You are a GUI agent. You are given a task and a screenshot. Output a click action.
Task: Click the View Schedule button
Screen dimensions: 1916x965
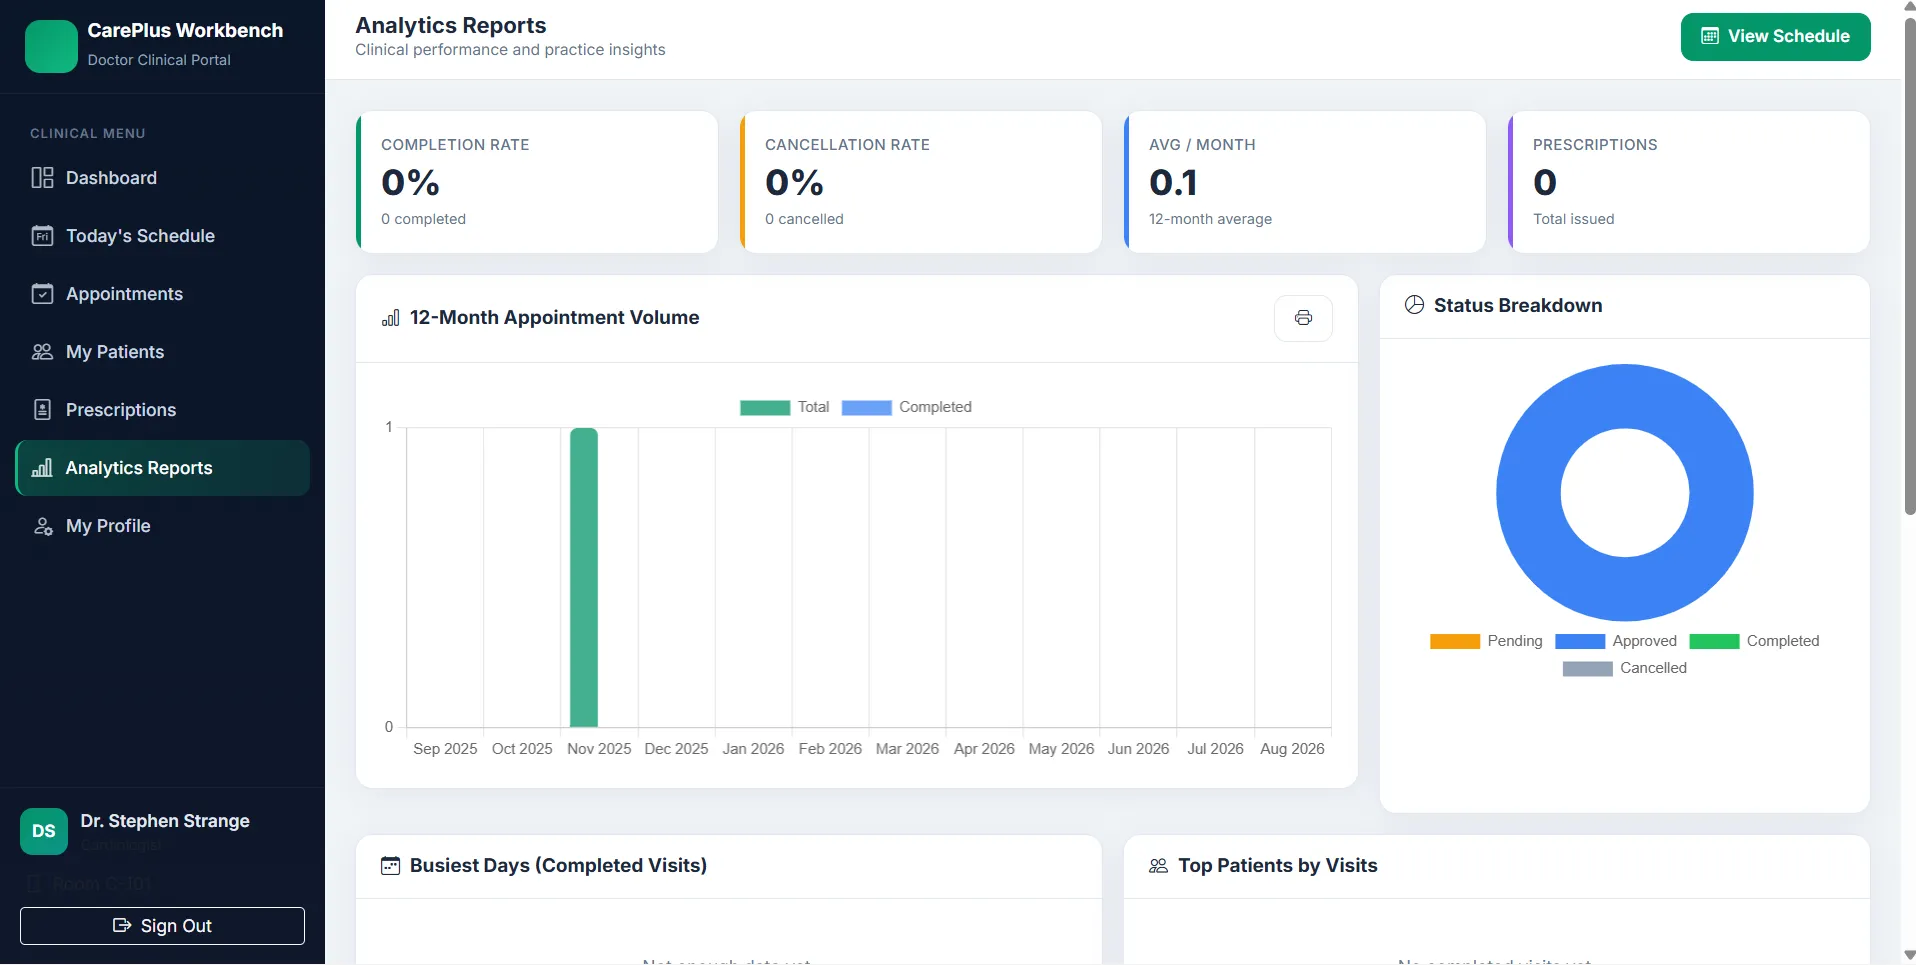pos(1775,37)
